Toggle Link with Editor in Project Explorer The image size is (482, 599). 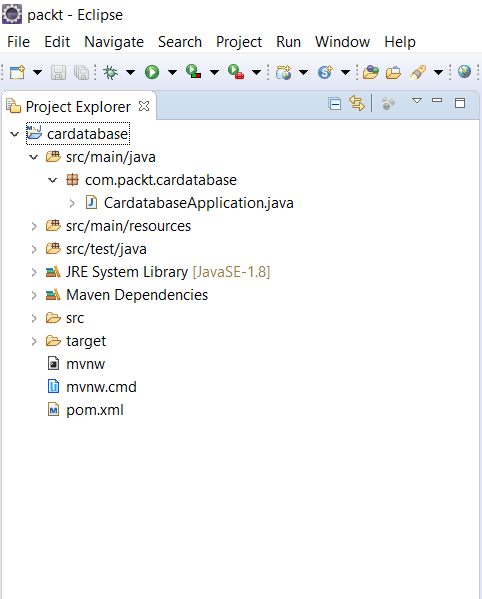click(357, 103)
